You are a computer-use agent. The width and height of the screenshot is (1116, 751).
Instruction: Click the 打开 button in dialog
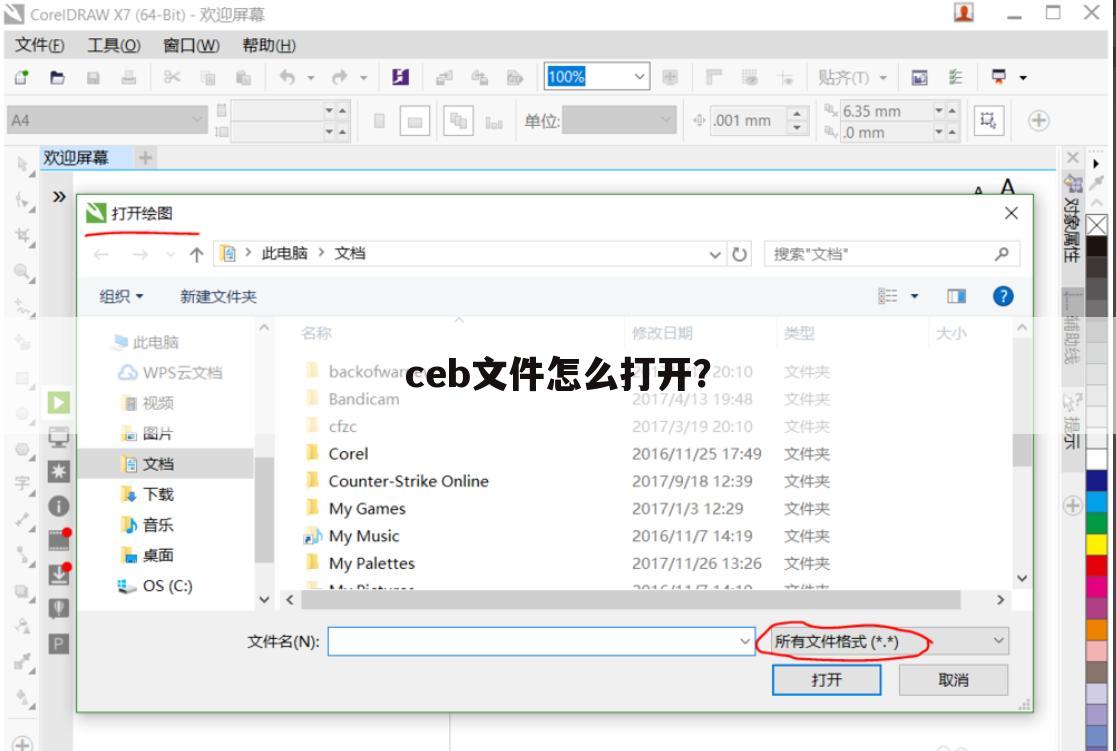(x=826, y=680)
